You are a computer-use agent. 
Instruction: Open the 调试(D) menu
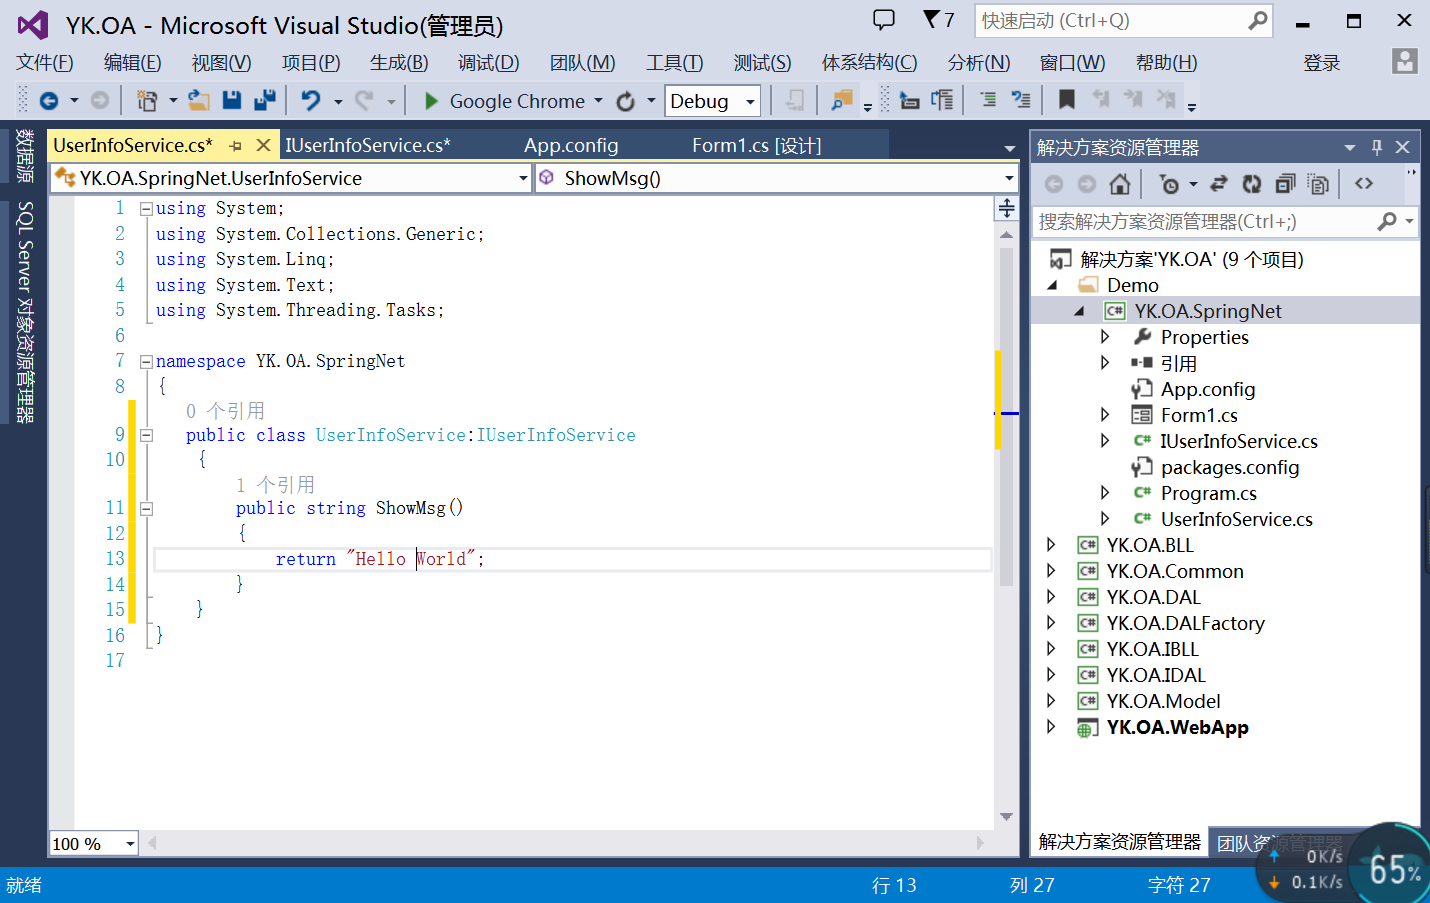(489, 63)
